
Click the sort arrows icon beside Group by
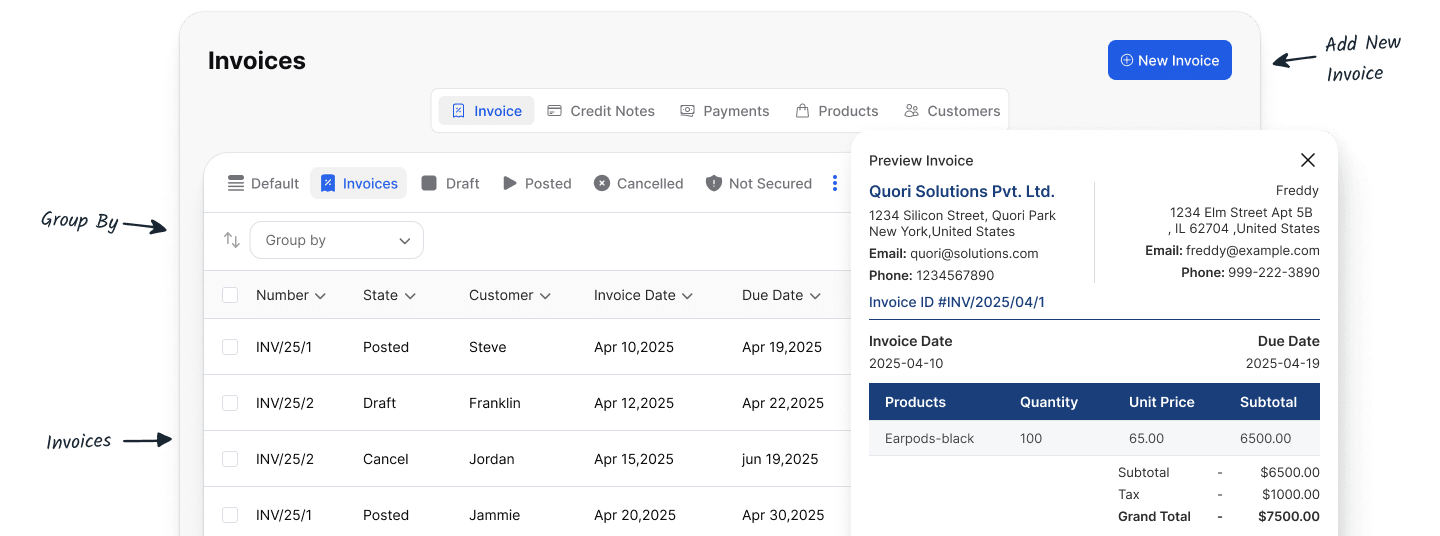[232, 240]
